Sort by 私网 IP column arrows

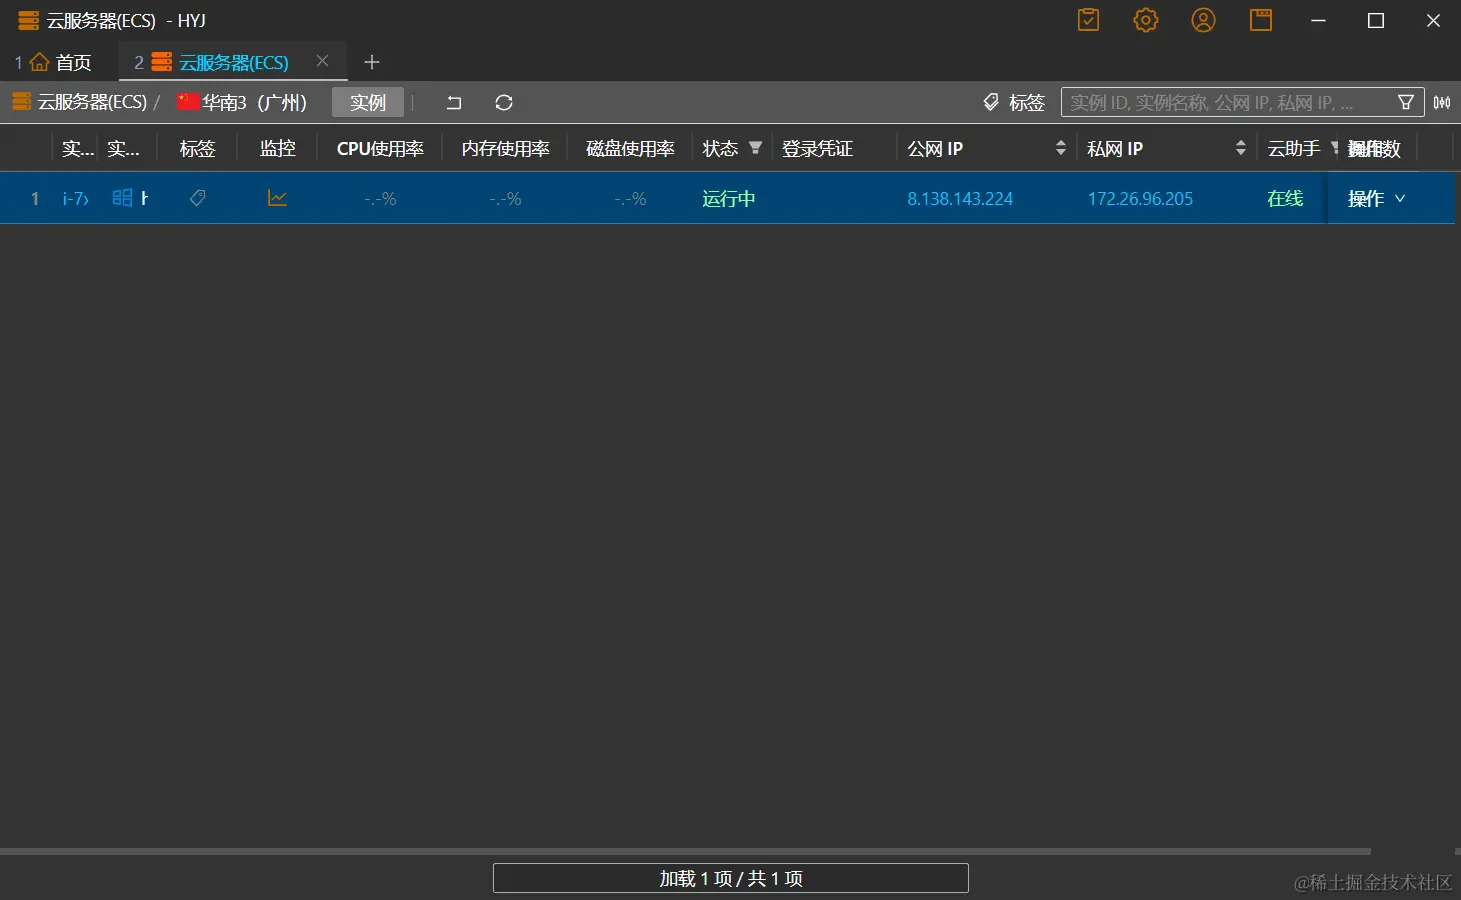pos(1241,148)
